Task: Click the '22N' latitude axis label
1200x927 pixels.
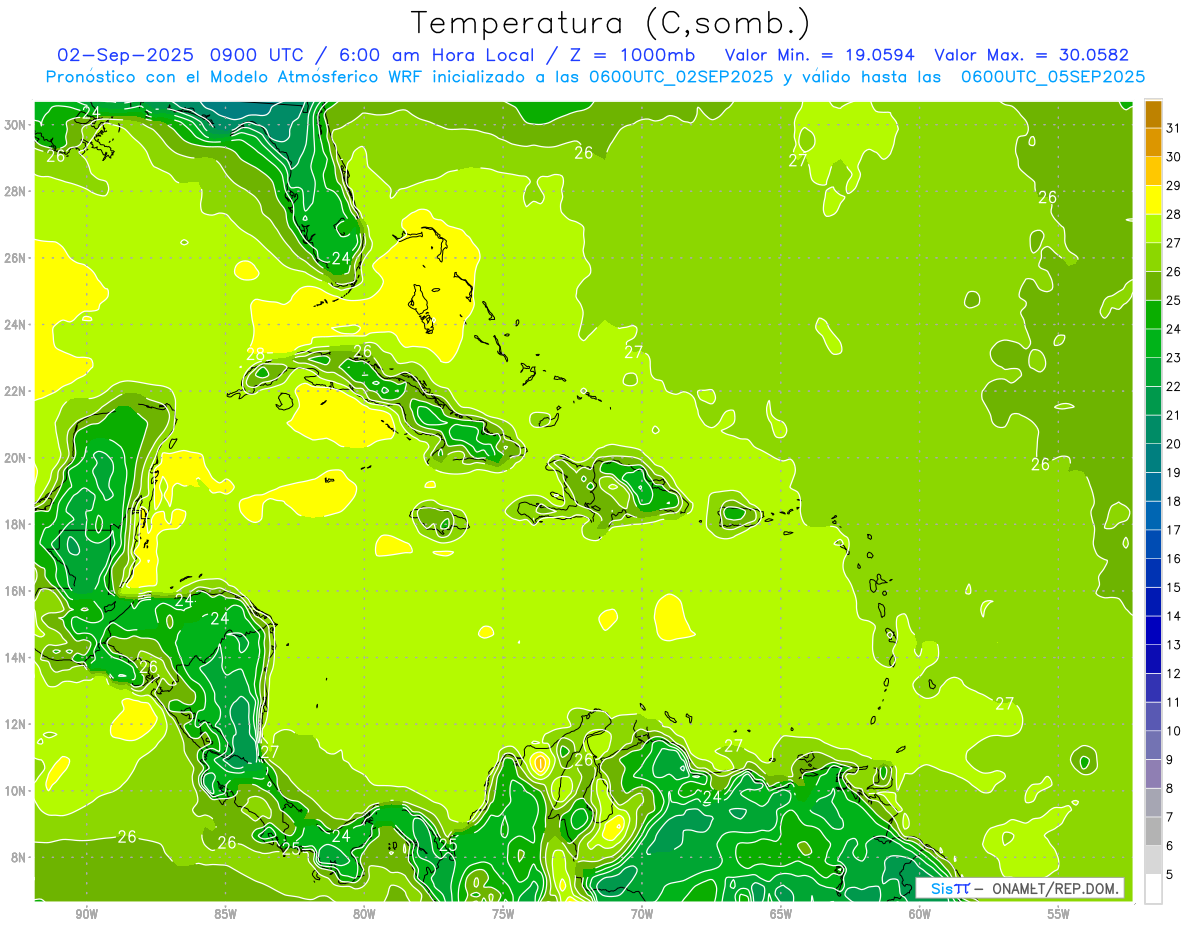Action: (x=17, y=391)
